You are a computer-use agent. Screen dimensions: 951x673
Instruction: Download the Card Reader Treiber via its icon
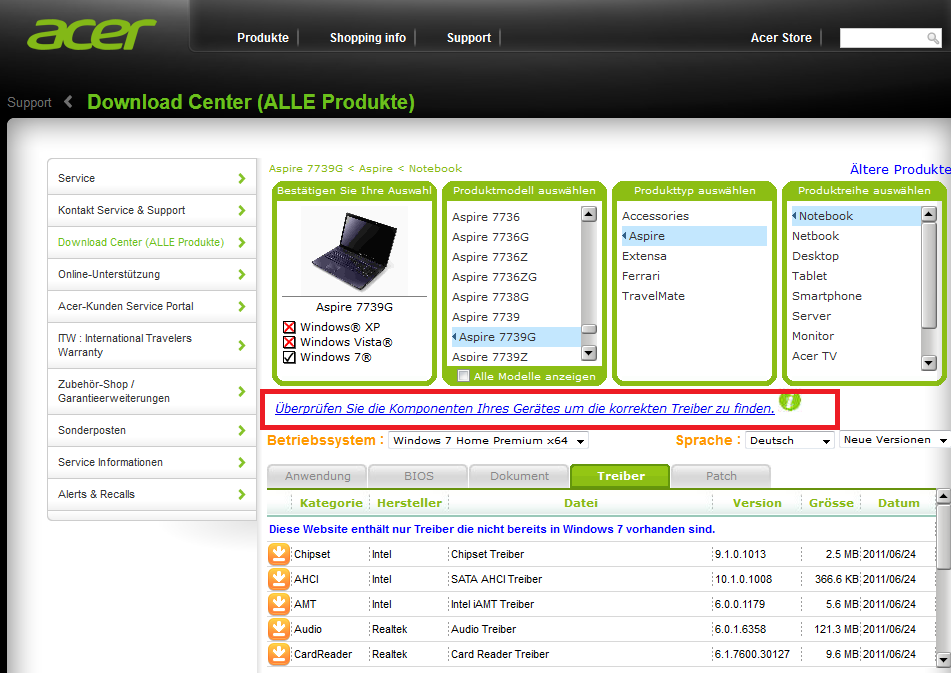pos(278,654)
